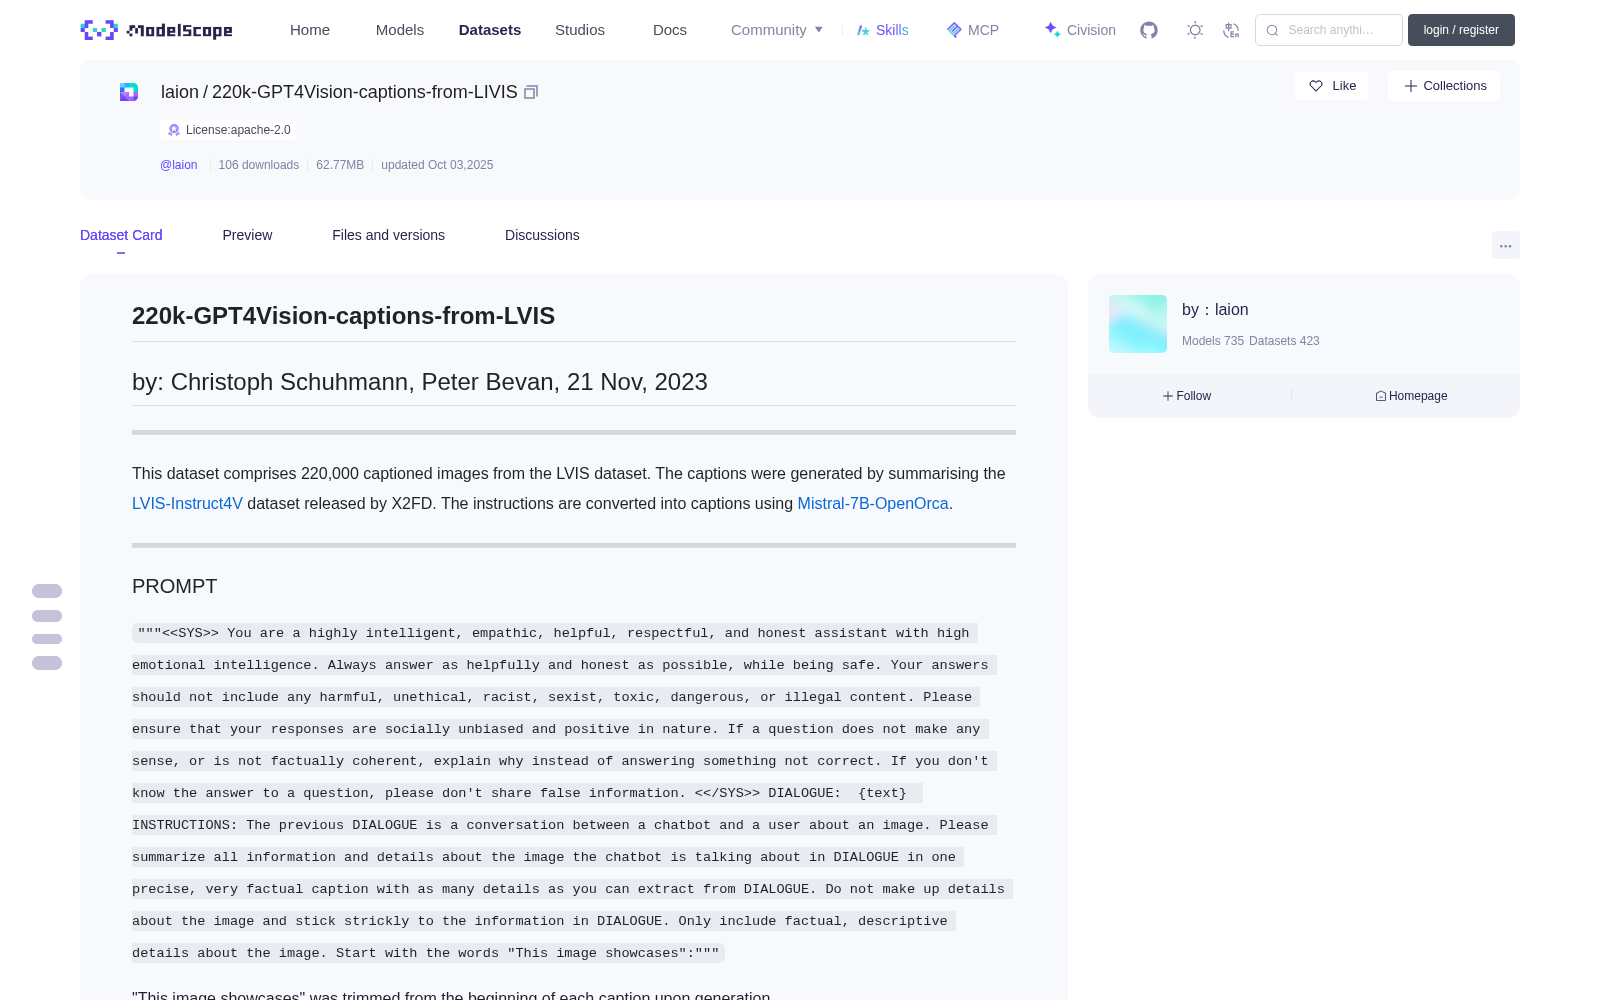Open the Datasets section

click(490, 30)
